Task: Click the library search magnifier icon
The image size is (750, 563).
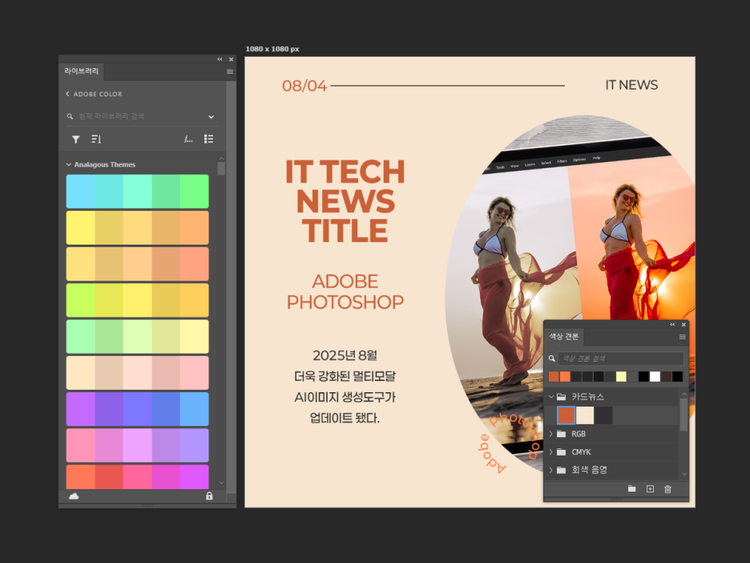Action: pyautogui.click(x=70, y=116)
